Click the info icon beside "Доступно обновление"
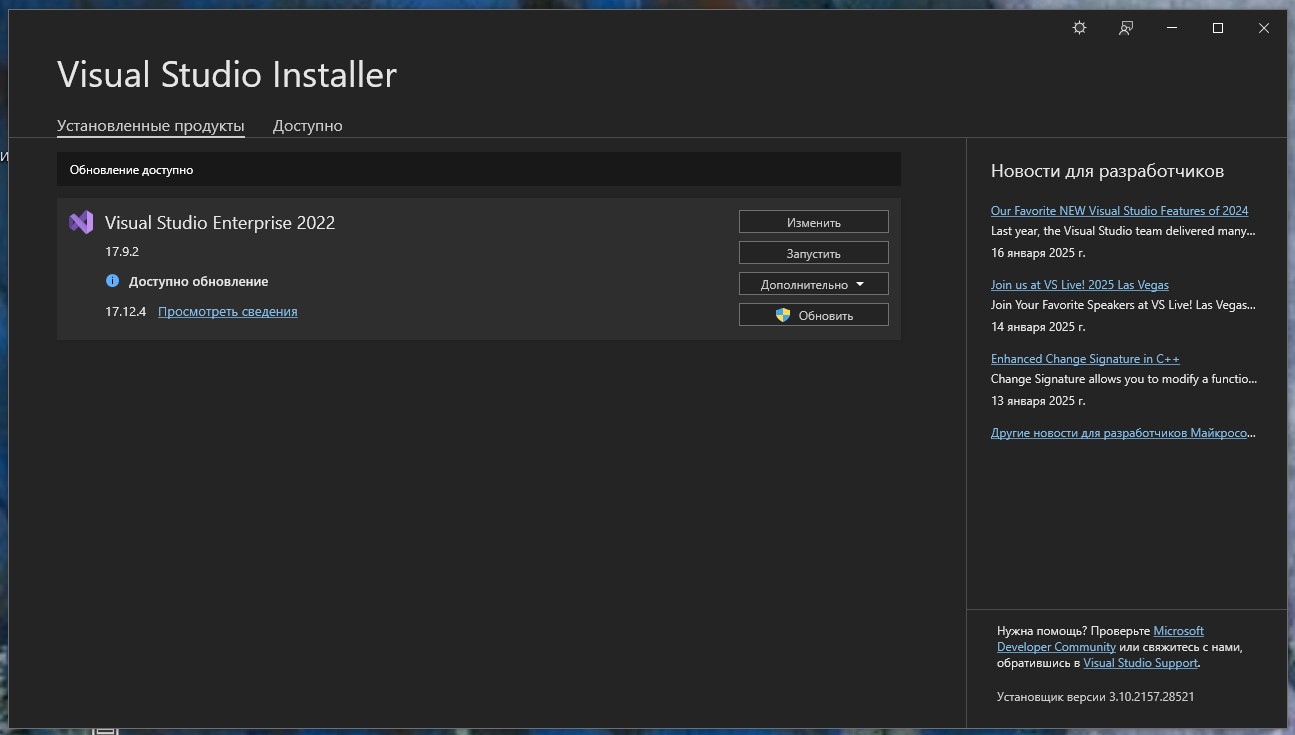The height and width of the screenshot is (735, 1295). pyautogui.click(x=112, y=281)
